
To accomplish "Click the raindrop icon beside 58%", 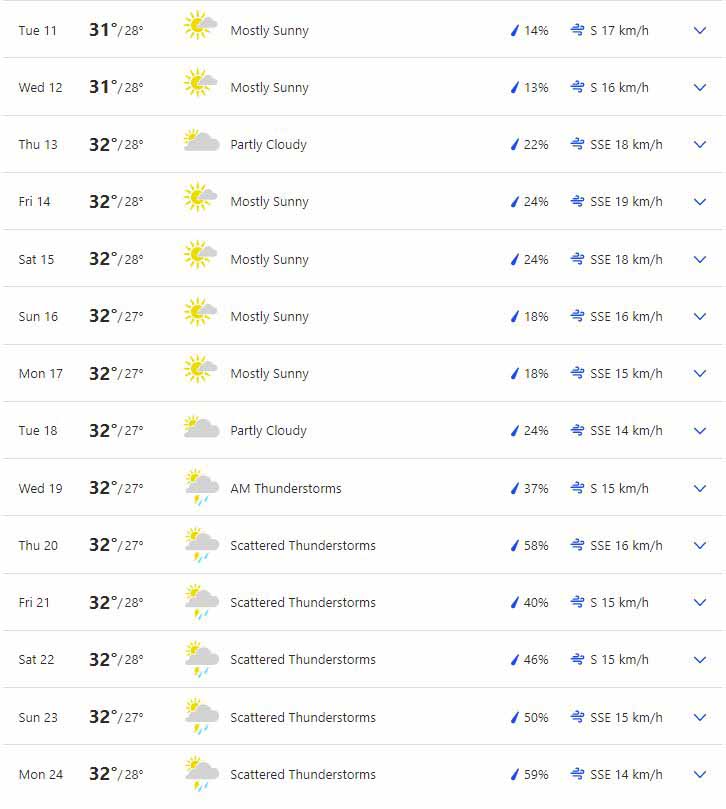I will click(514, 545).
